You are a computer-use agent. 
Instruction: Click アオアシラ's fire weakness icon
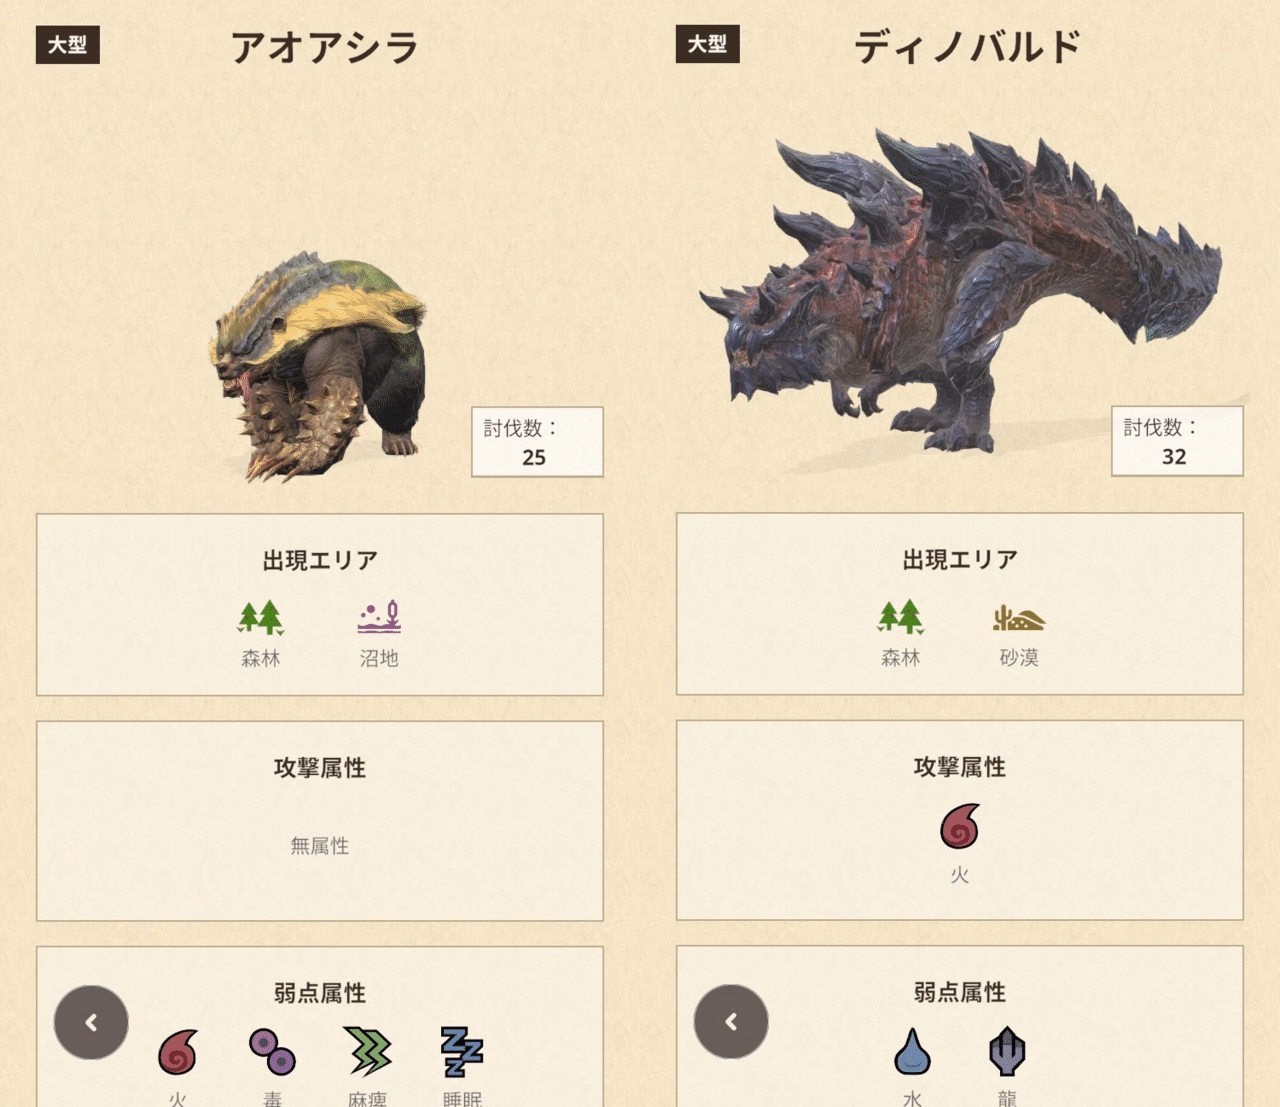(178, 1051)
